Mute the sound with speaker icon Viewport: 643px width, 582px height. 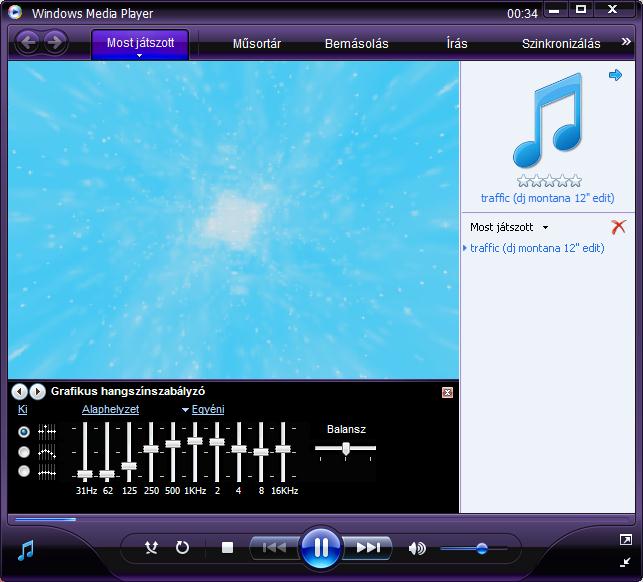(417, 548)
